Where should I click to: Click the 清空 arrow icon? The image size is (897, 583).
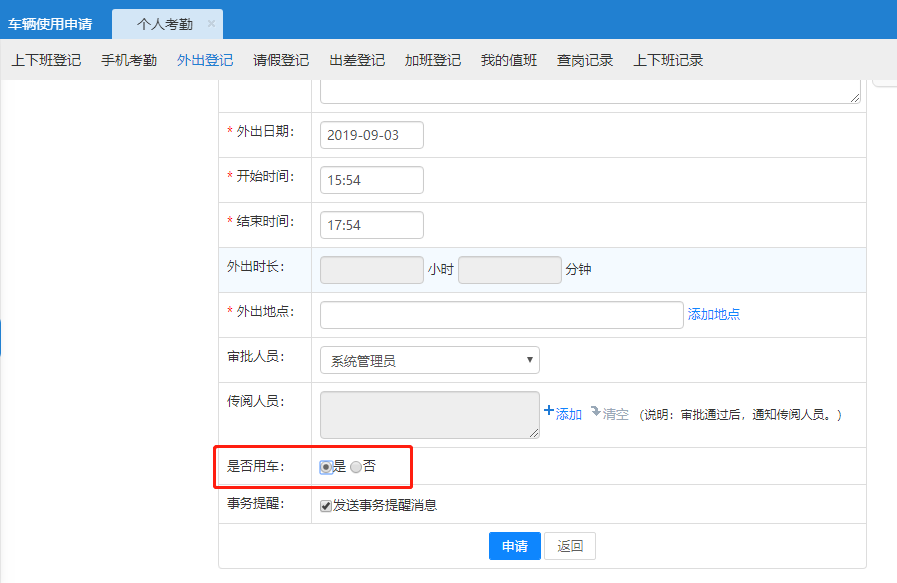click(595, 411)
